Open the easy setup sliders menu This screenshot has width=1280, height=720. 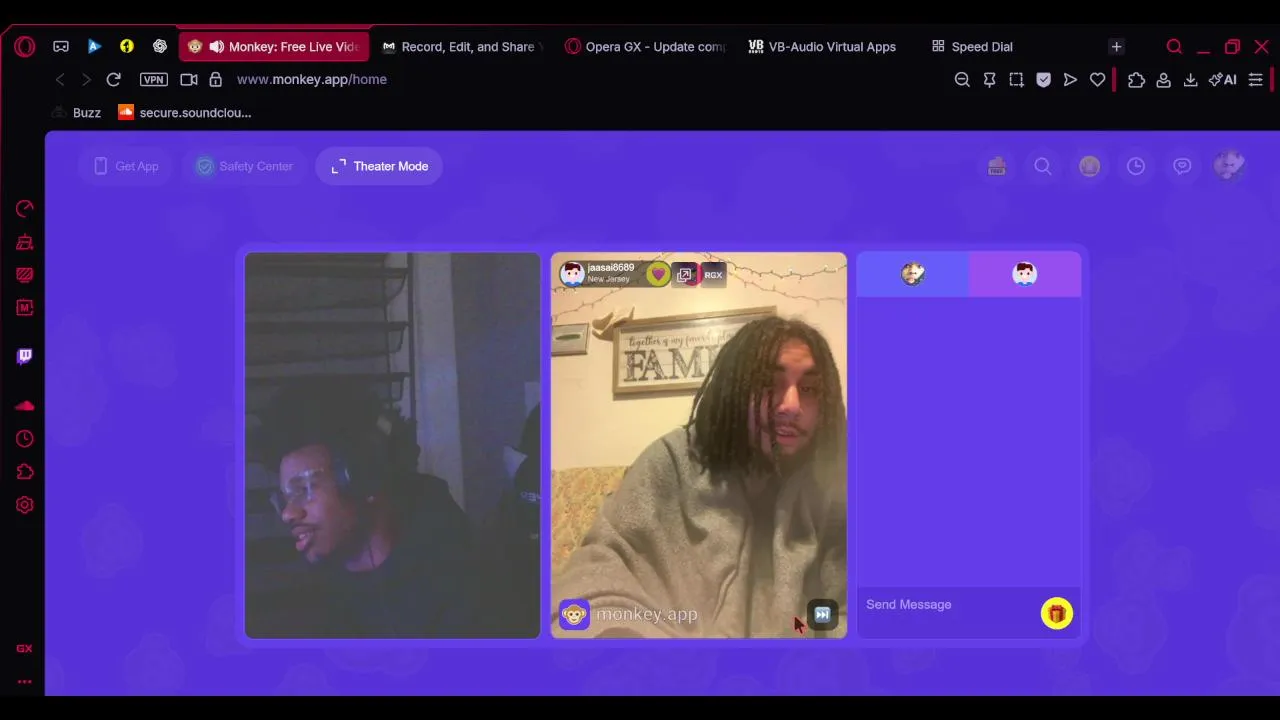[1255, 79]
